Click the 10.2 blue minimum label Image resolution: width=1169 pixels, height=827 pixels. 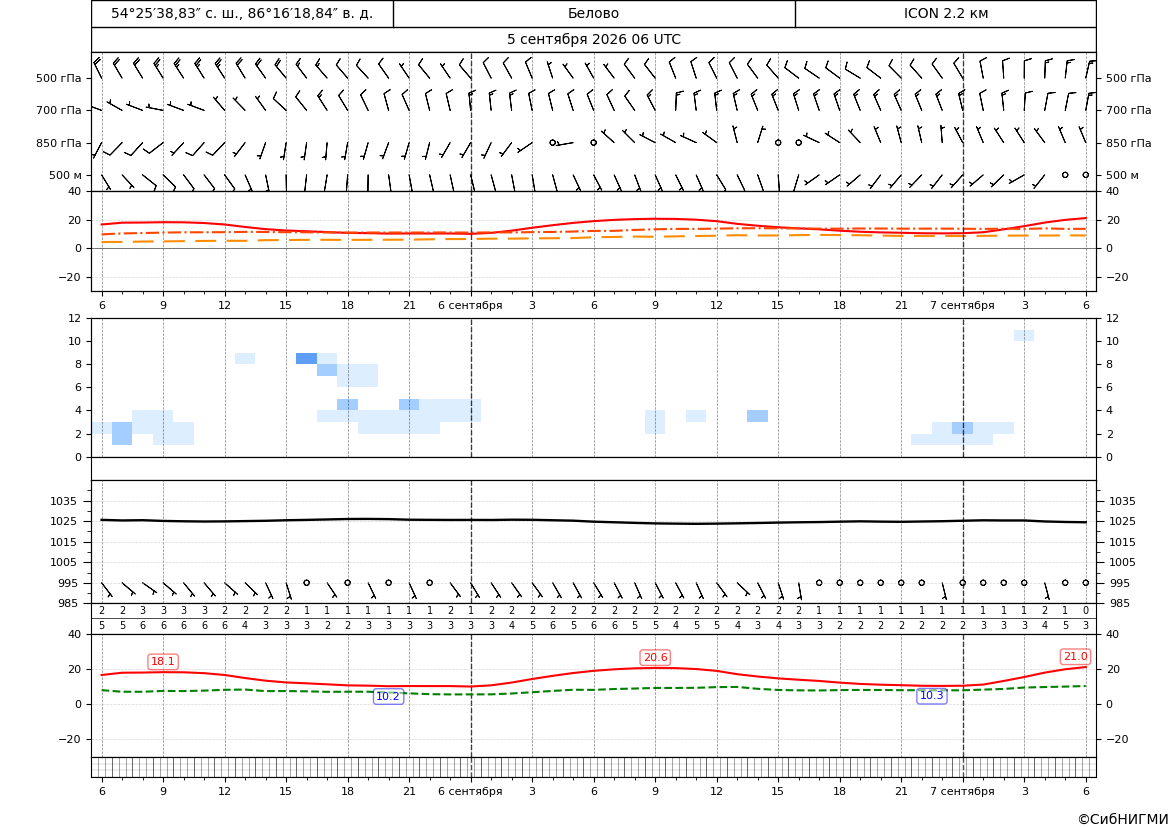tap(388, 696)
